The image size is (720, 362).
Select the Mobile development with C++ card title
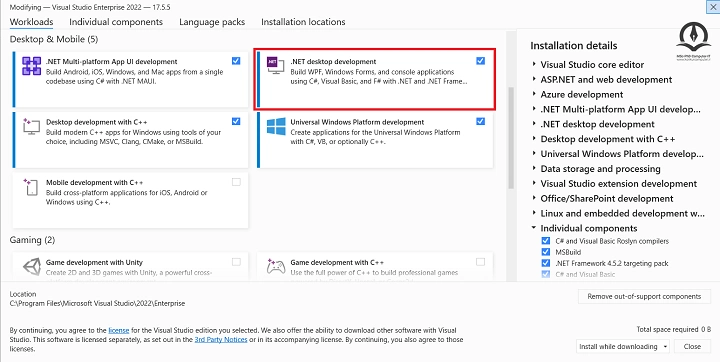[x=95, y=182]
